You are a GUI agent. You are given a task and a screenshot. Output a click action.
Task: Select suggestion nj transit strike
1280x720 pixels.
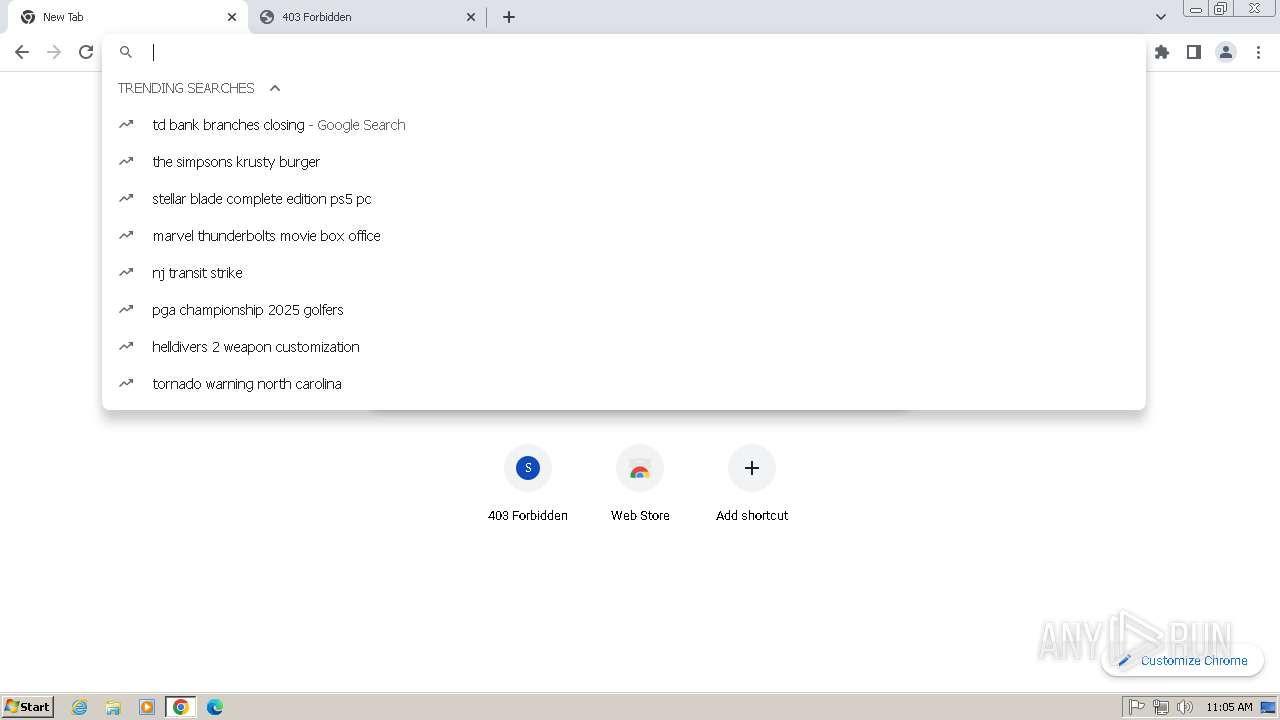pyautogui.click(x=624, y=273)
